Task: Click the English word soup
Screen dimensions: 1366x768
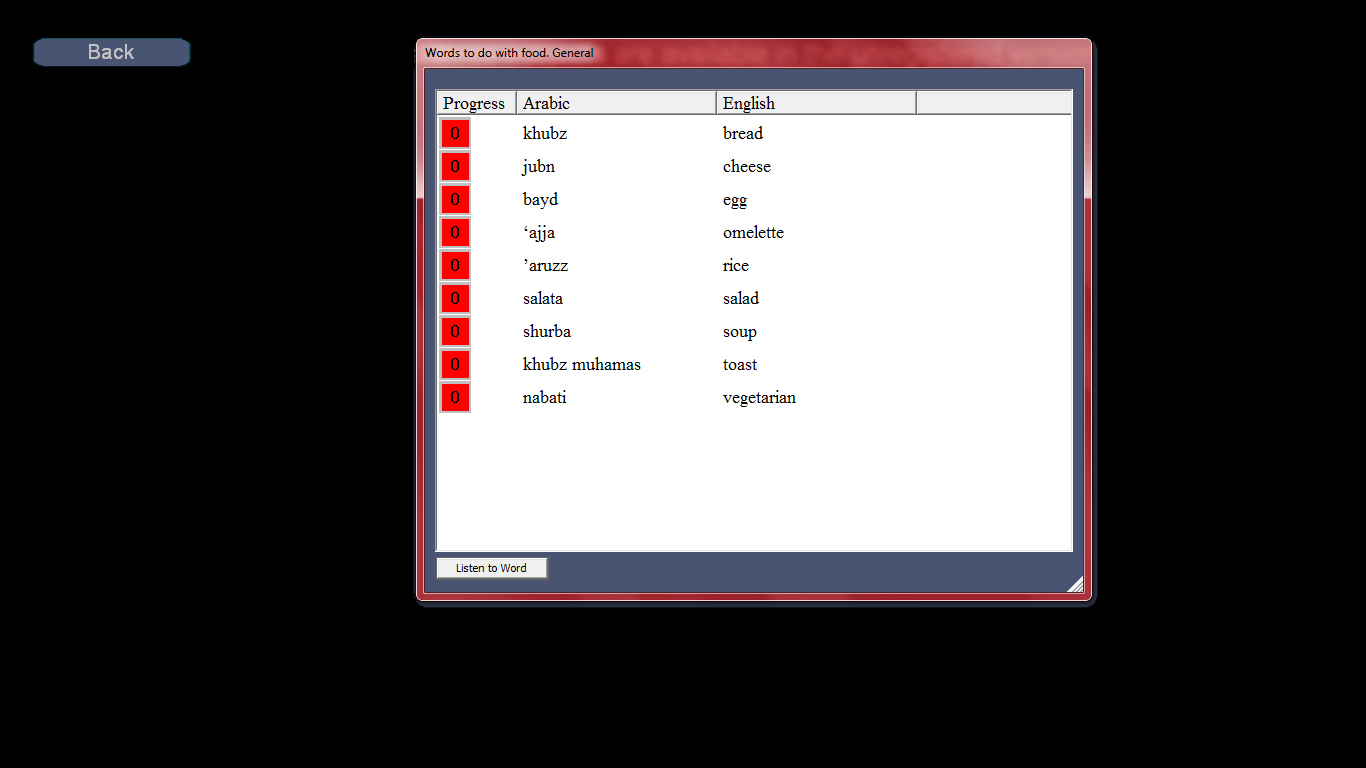Action: [740, 331]
